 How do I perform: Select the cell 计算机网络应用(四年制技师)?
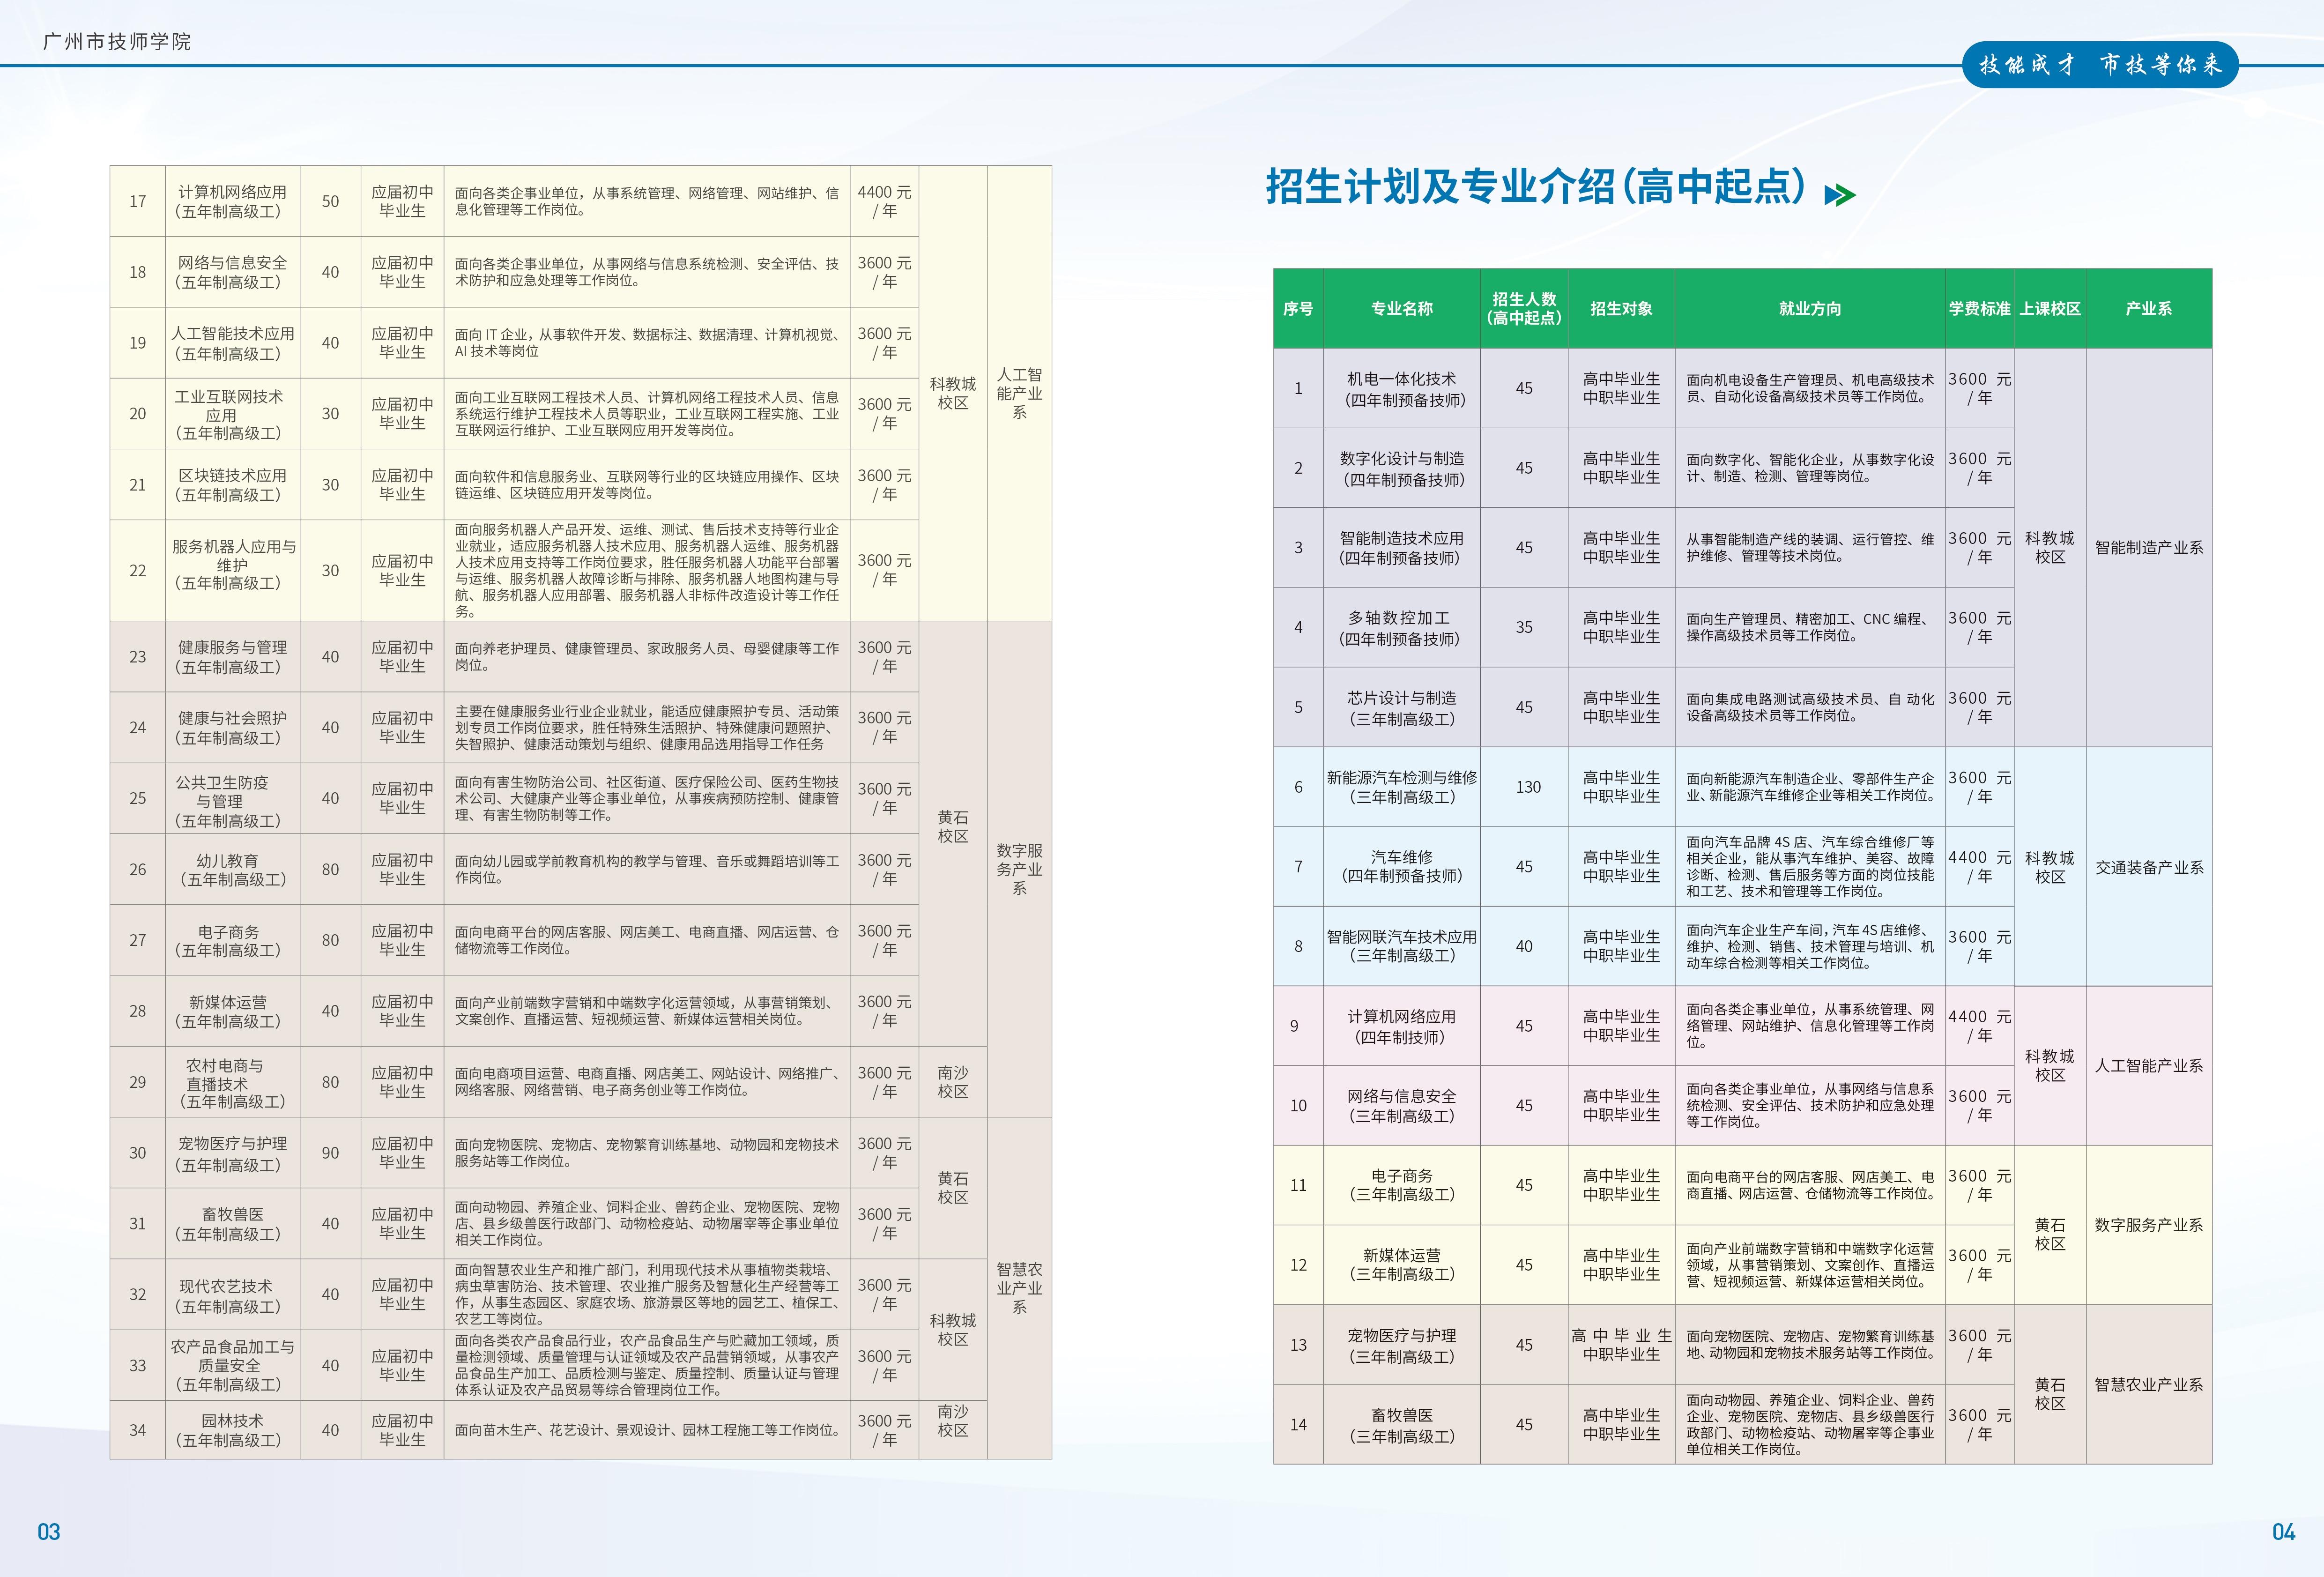click(x=1401, y=1026)
